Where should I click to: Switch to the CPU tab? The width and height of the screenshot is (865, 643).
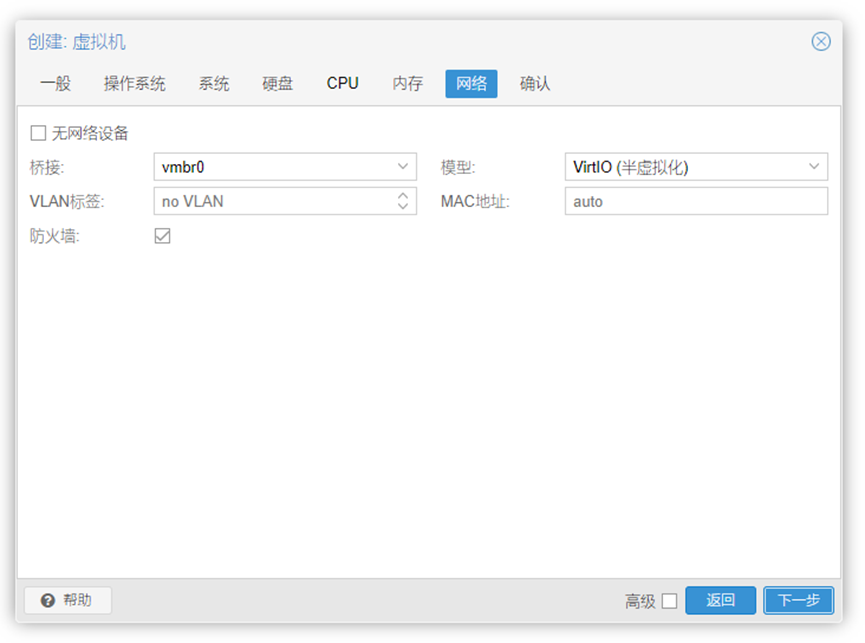[343, 84]
